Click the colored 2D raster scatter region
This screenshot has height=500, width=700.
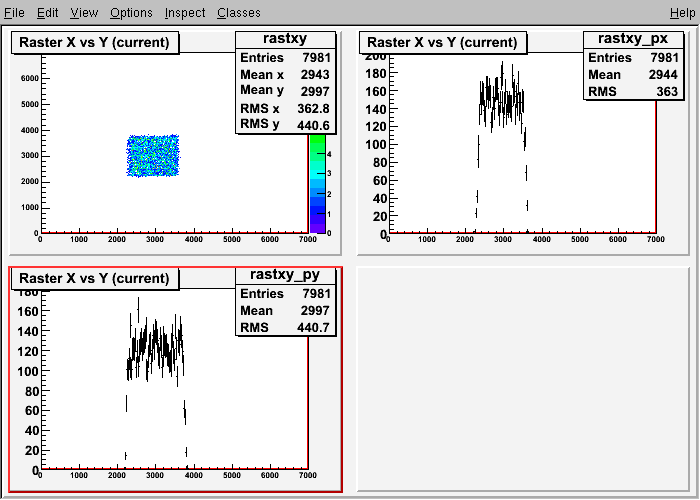153,156
